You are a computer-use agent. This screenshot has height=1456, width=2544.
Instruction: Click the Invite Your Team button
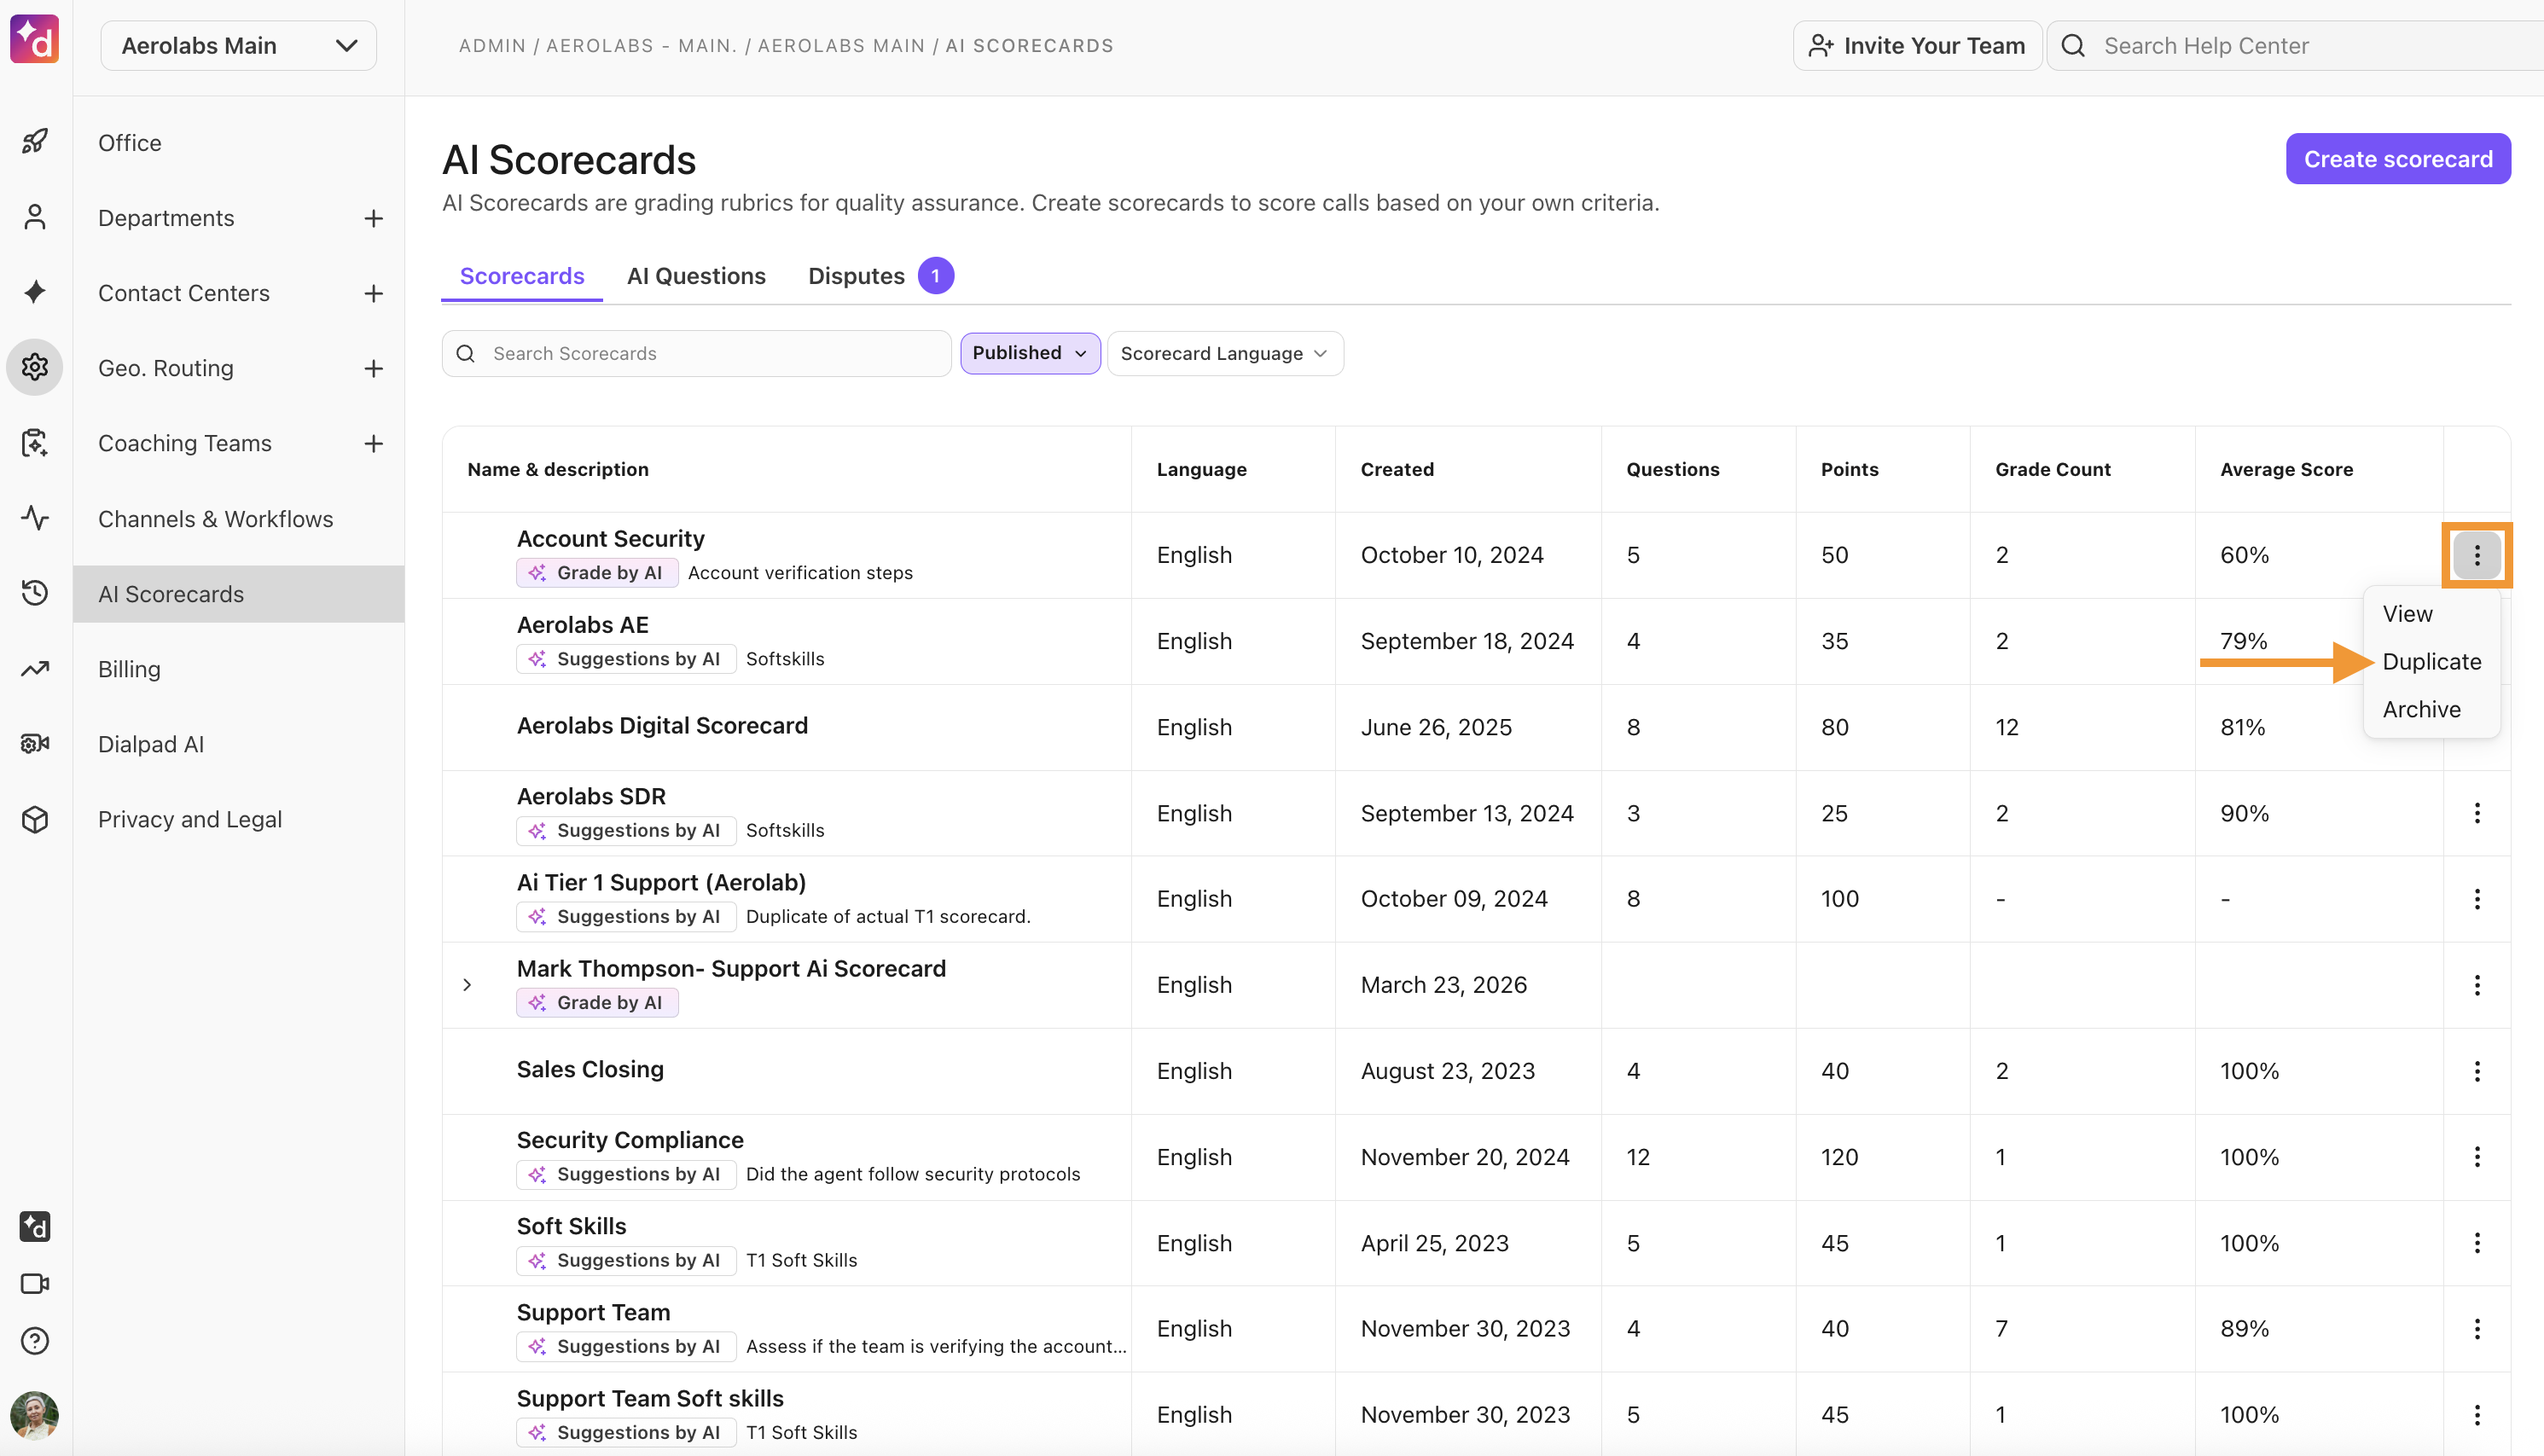(1917, 46)
